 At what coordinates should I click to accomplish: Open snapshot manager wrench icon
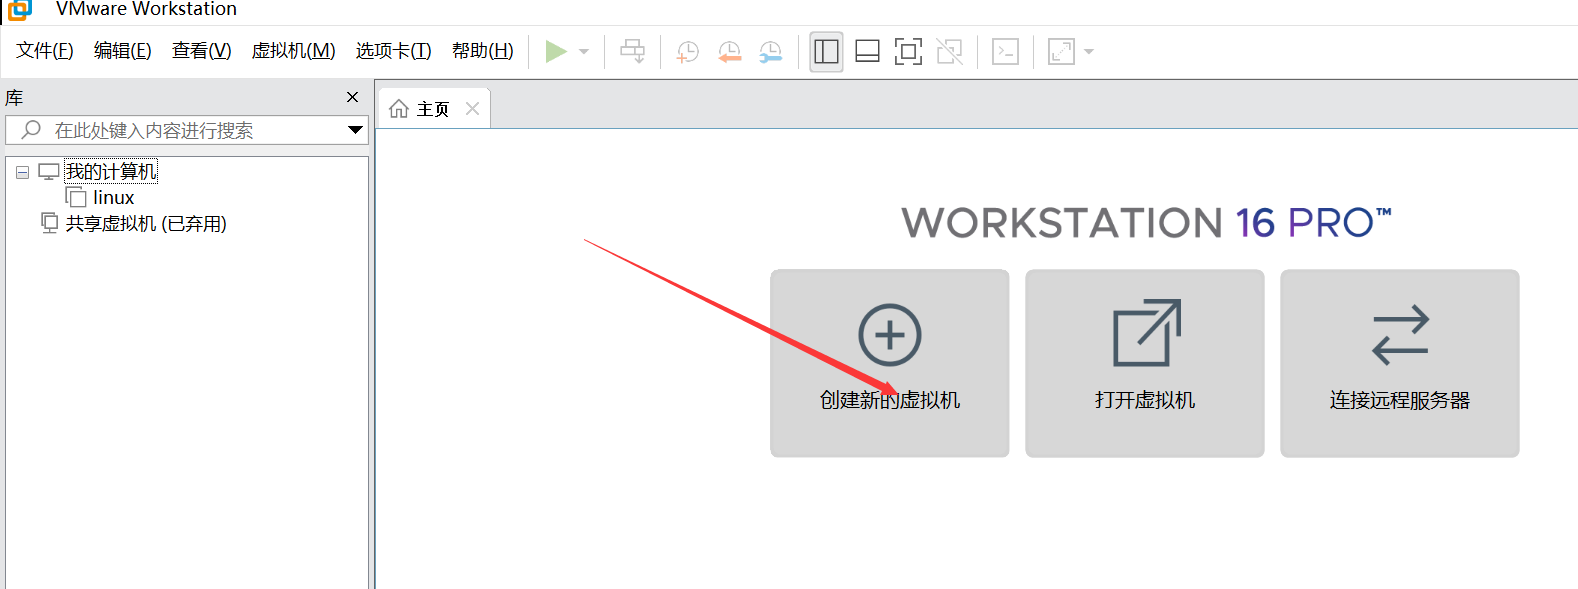771,52
